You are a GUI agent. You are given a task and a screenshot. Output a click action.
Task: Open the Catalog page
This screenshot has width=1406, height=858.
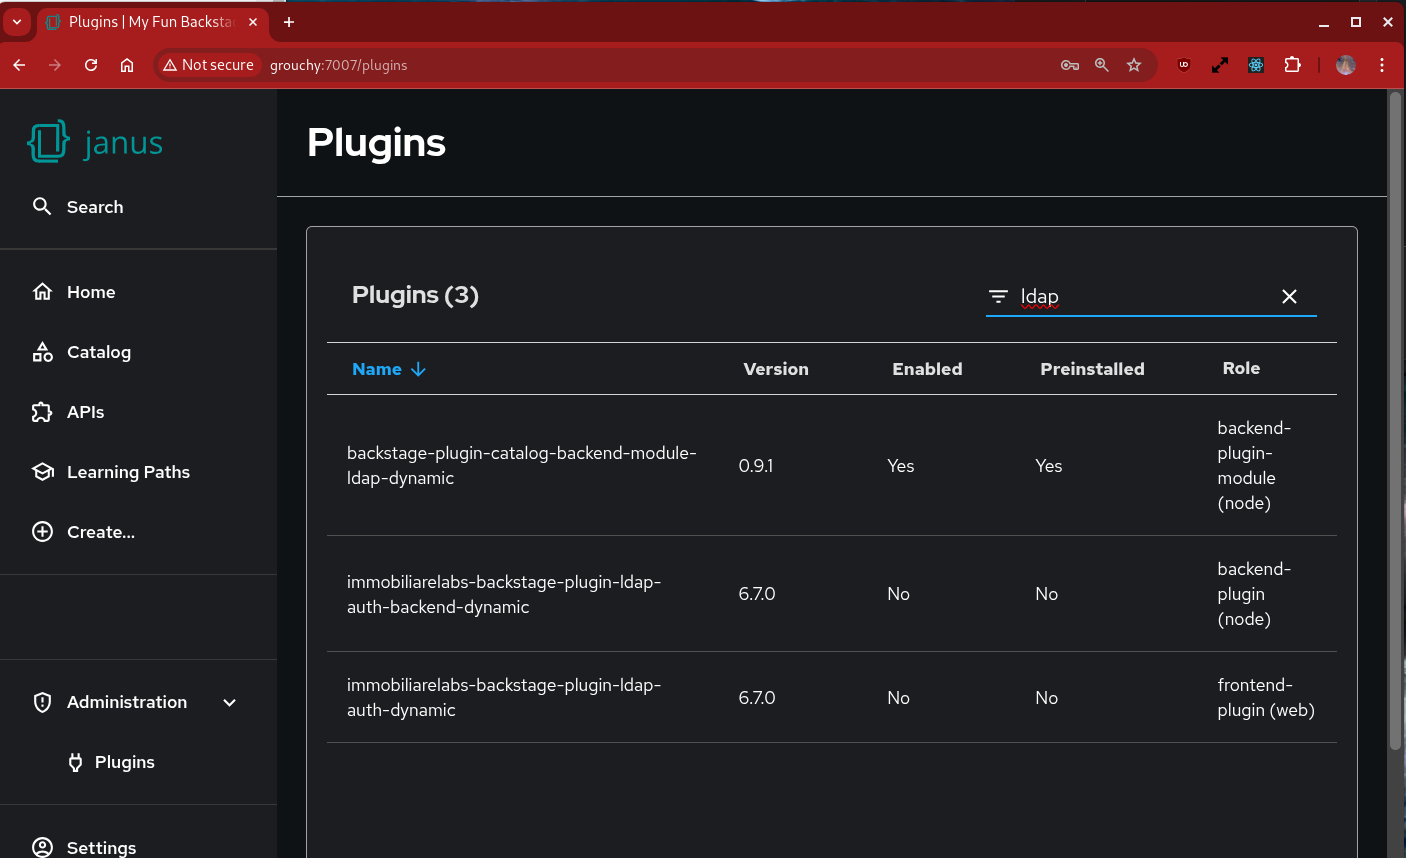98,352
